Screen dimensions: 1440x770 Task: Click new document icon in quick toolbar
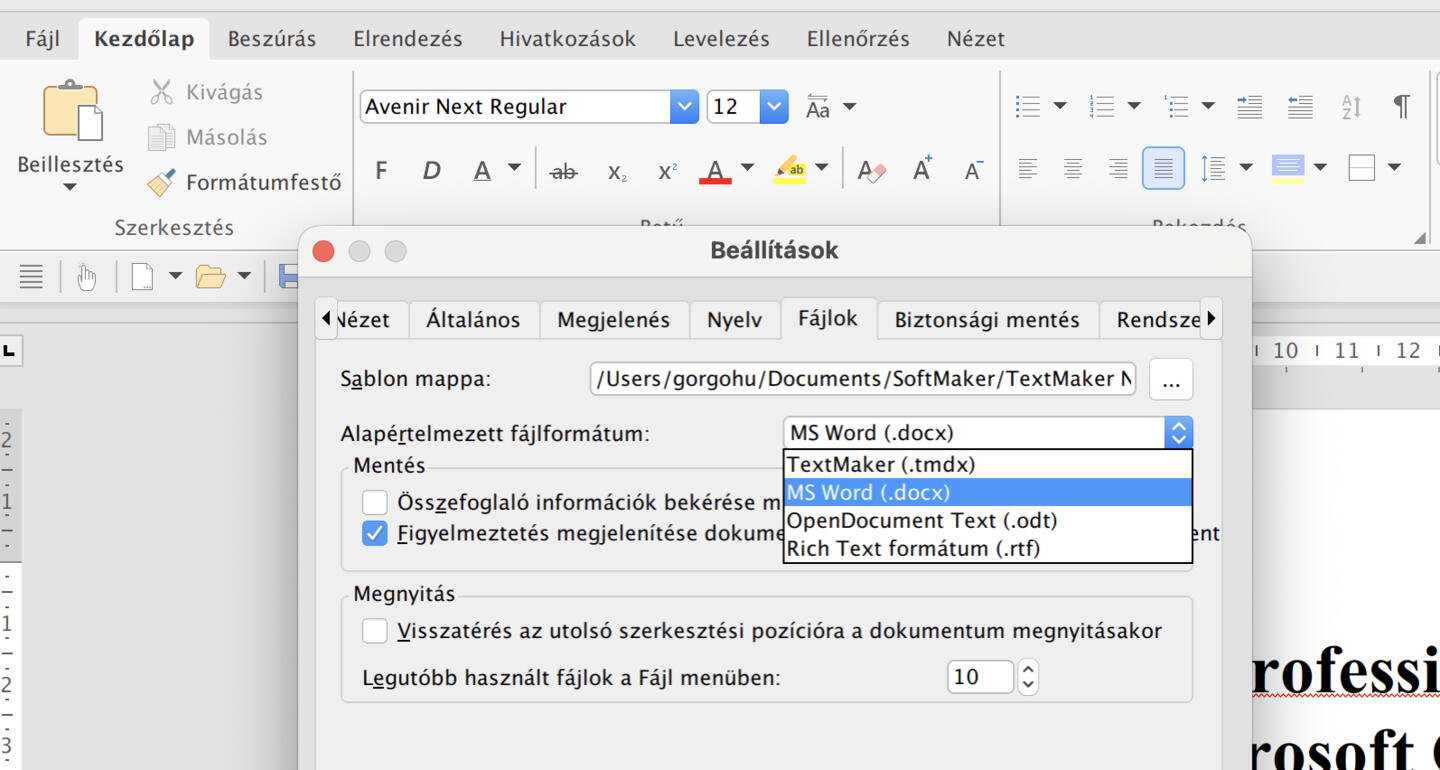(x=142, y=276)
